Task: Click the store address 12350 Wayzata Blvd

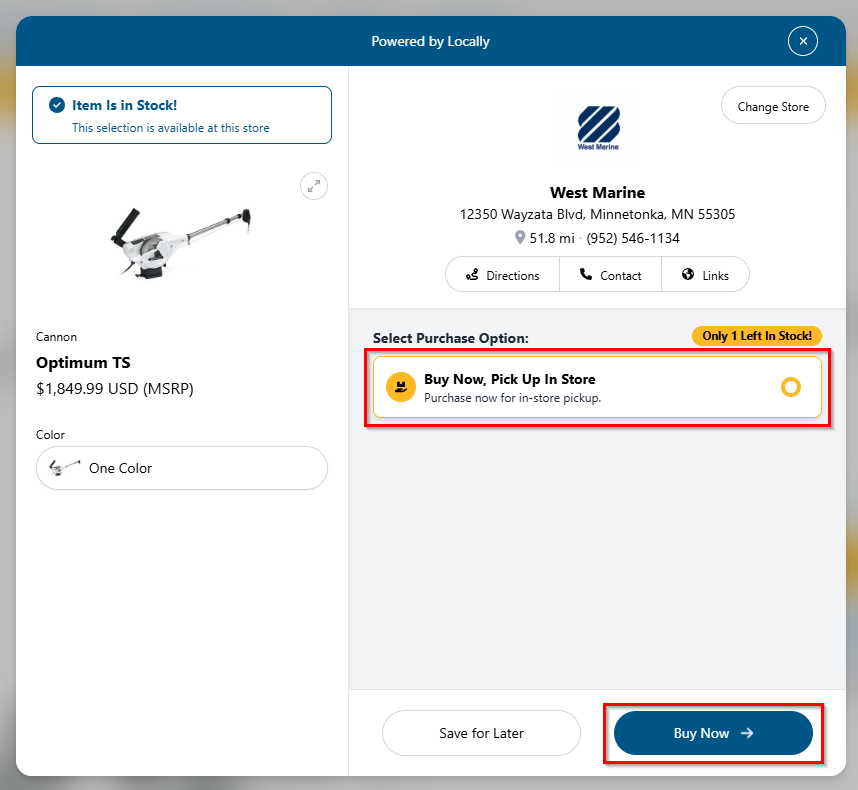Action: (x=598, y=214)
